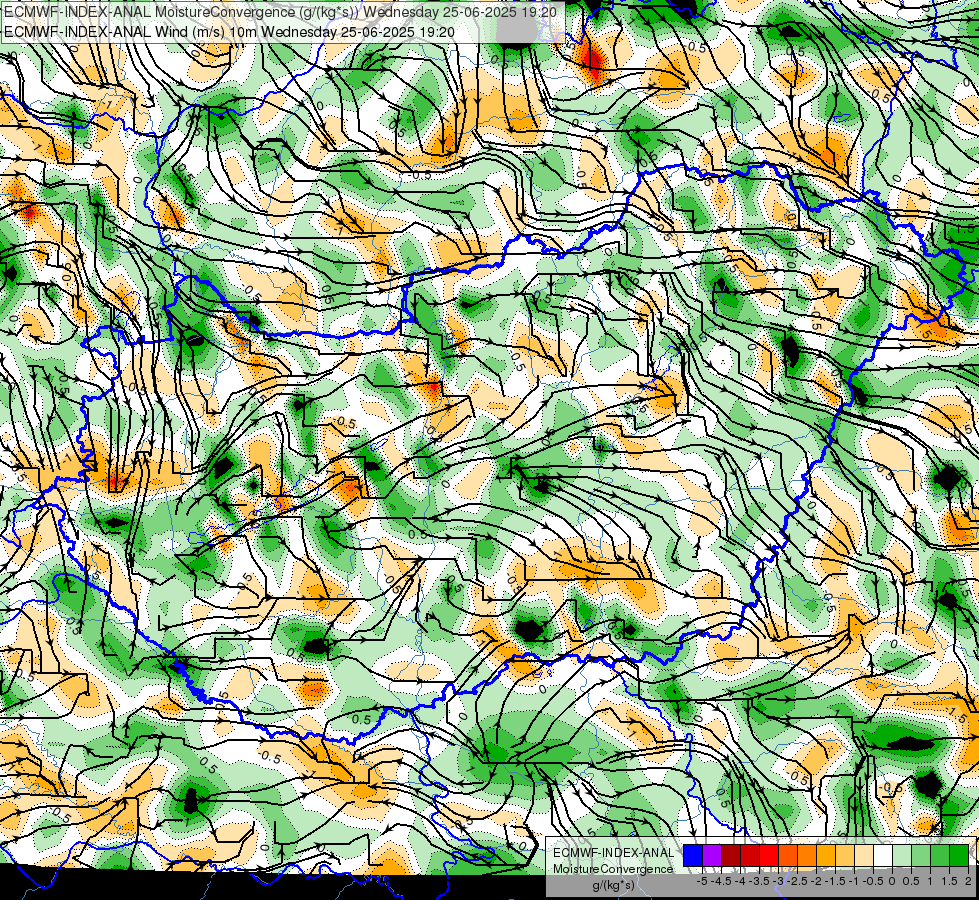Click 'MoistureConvergence' label in the legend box
Viewport: 979px width, 900px height.
tap(613, 869)
